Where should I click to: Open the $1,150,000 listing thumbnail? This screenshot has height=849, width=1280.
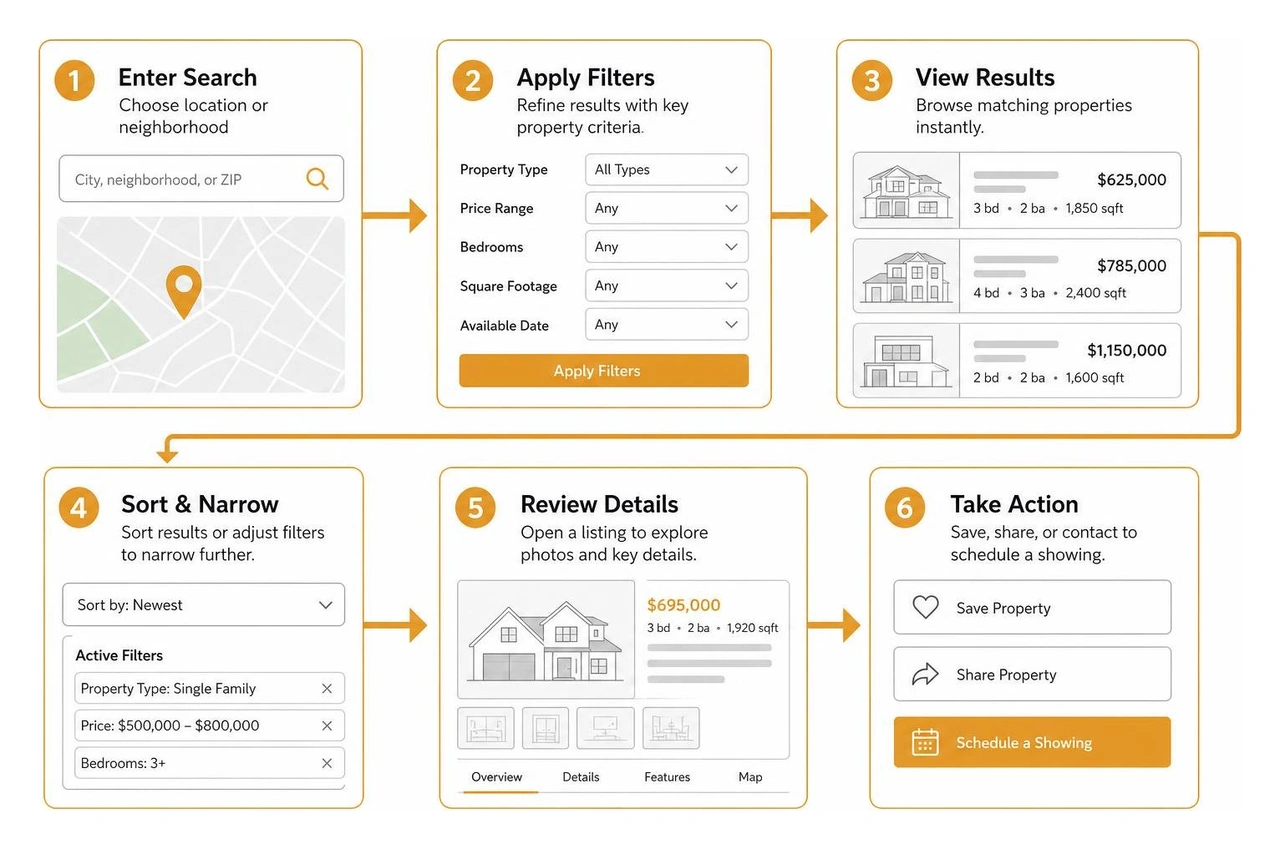906,360
